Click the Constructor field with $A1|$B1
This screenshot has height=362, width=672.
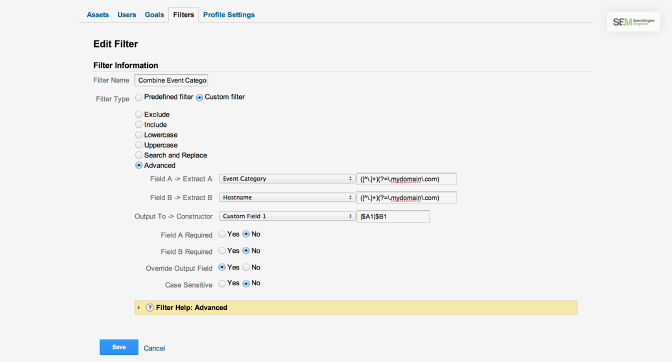pos(393,216)
